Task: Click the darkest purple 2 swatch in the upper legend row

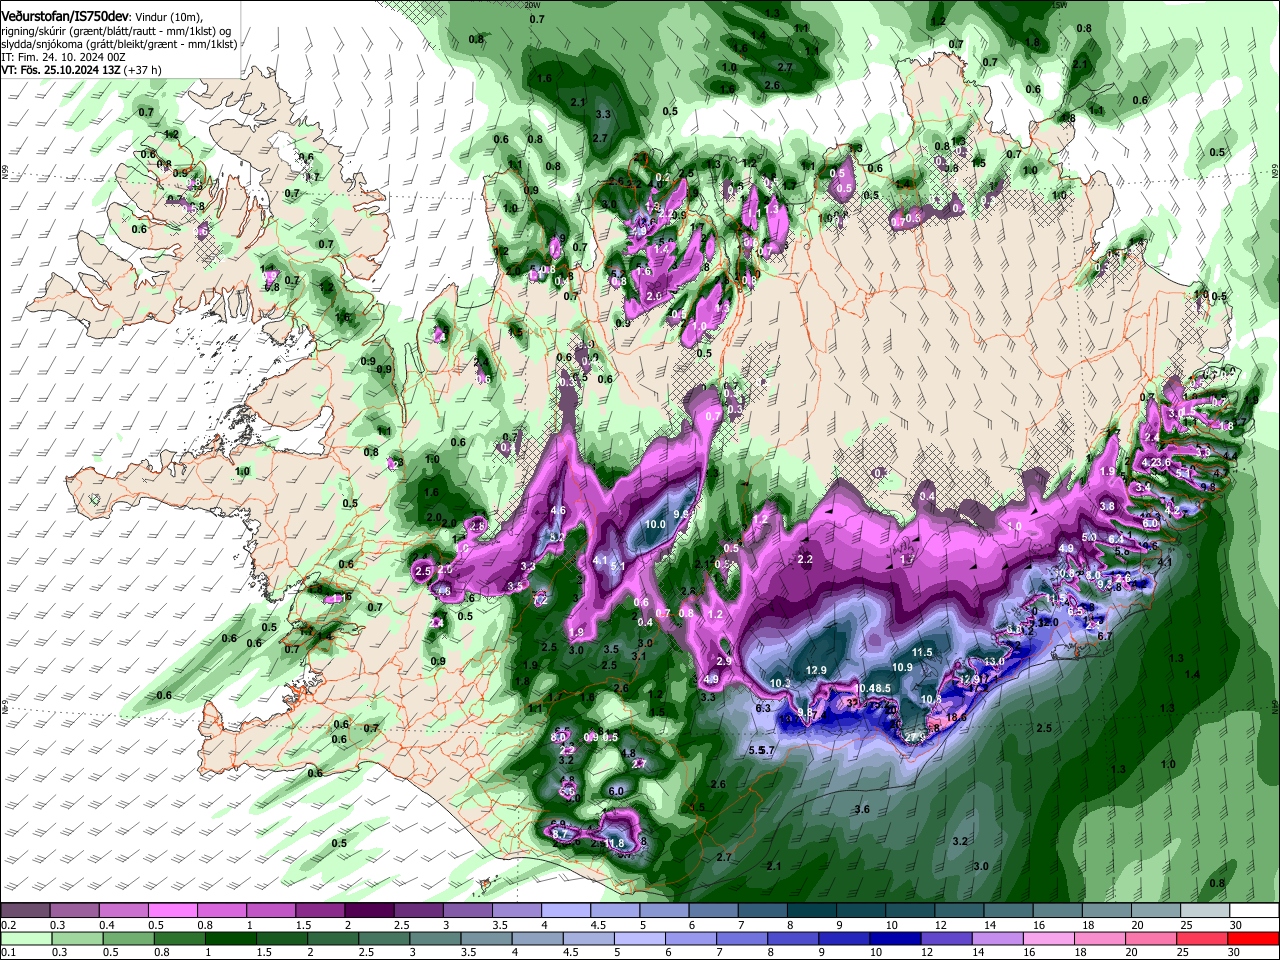Action: [369, 911]
